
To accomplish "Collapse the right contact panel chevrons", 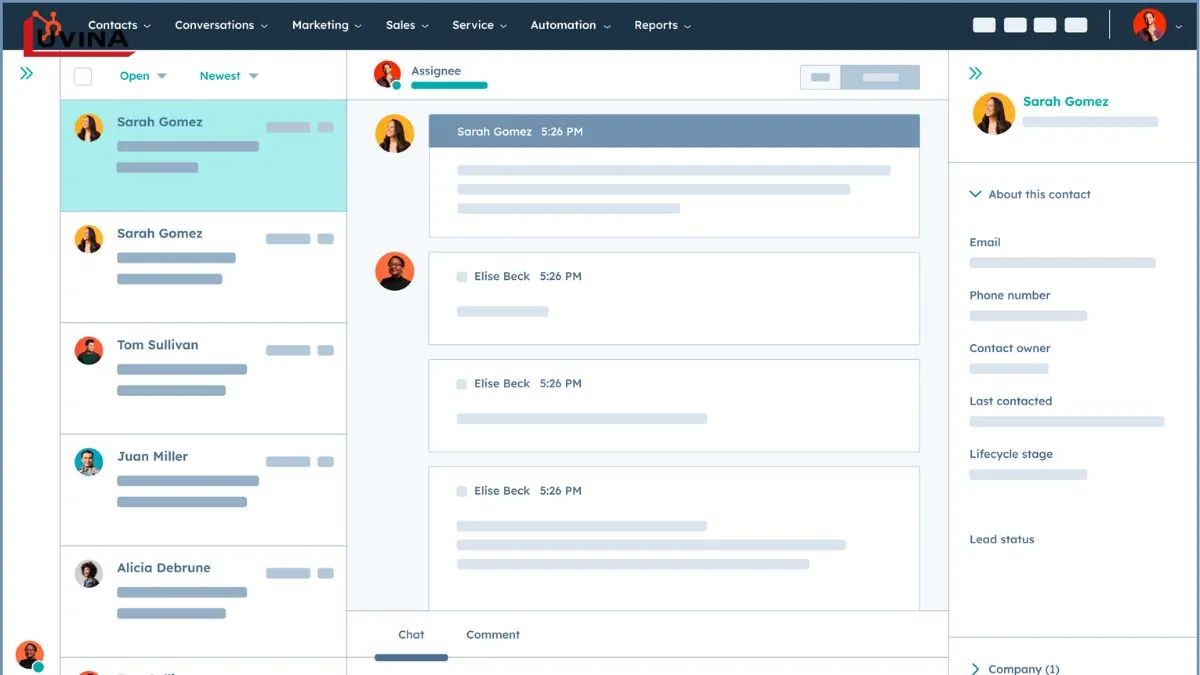I will click(x=976, y=73).
